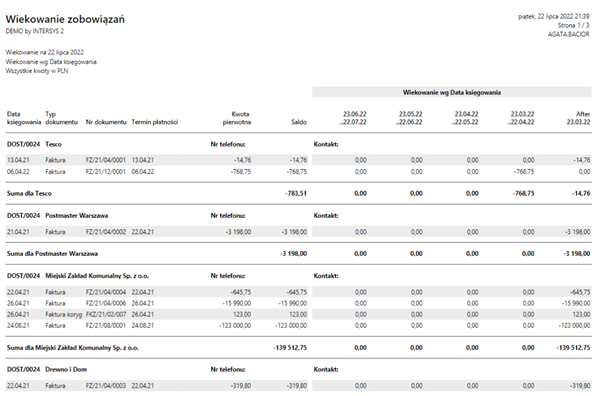Click document number 'FZ/21/04/0002'
605x396 pixels.
(x=106, y=232)
